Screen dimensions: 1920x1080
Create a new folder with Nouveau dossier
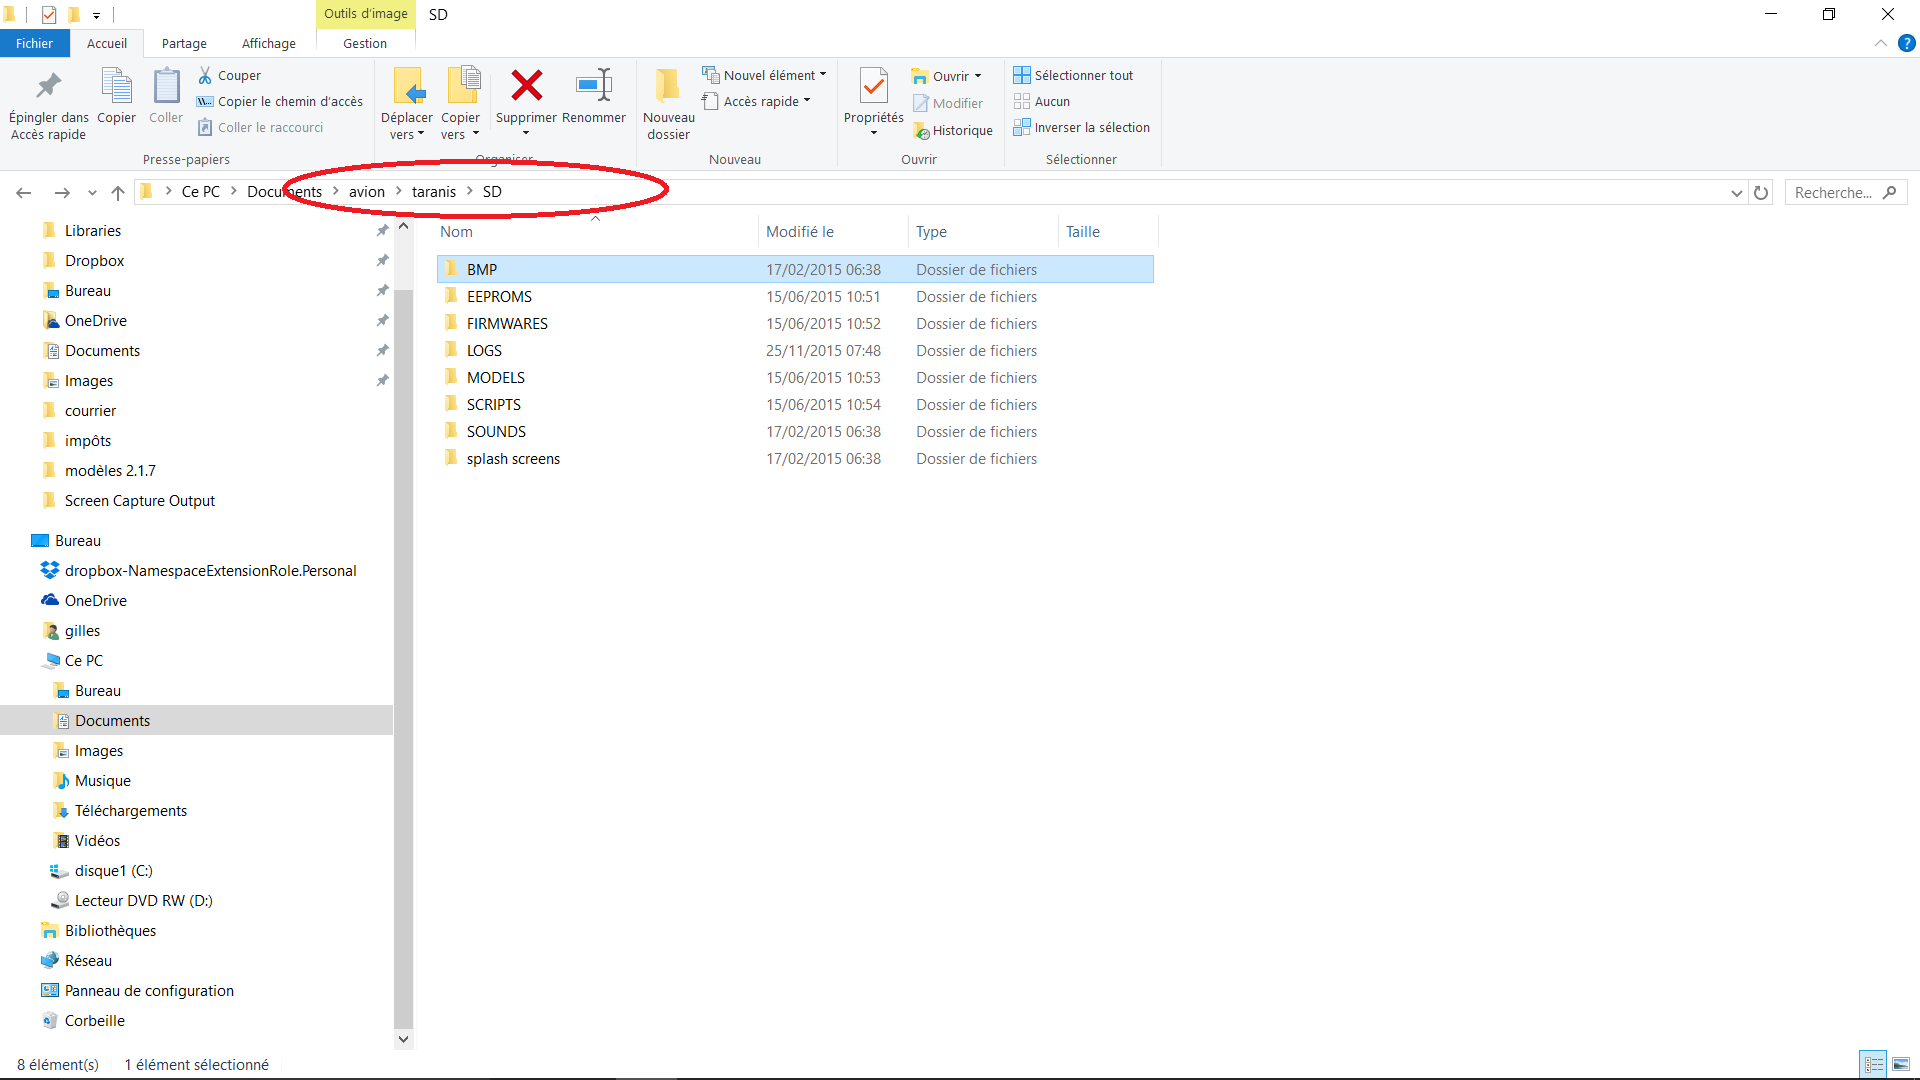pos(668,102)
